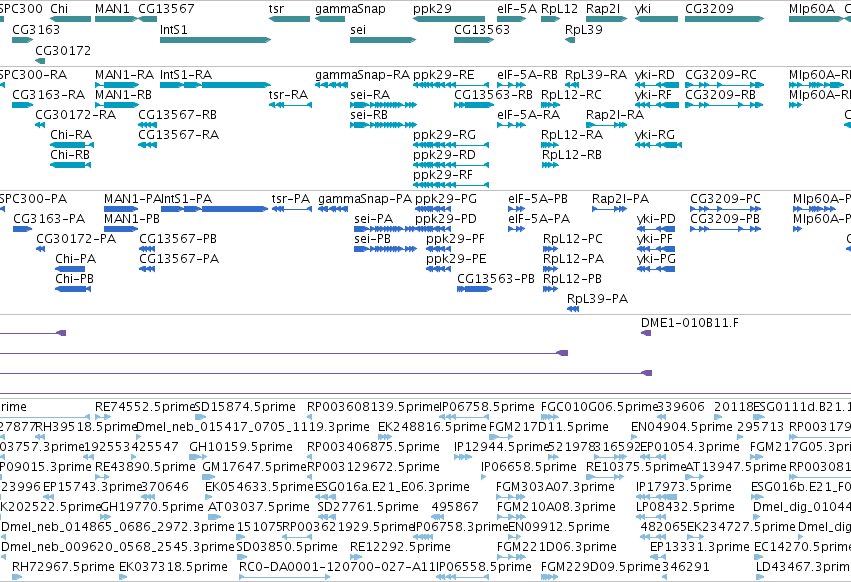Open the RE74552.5prime EST label

click(x=144, y=407)
